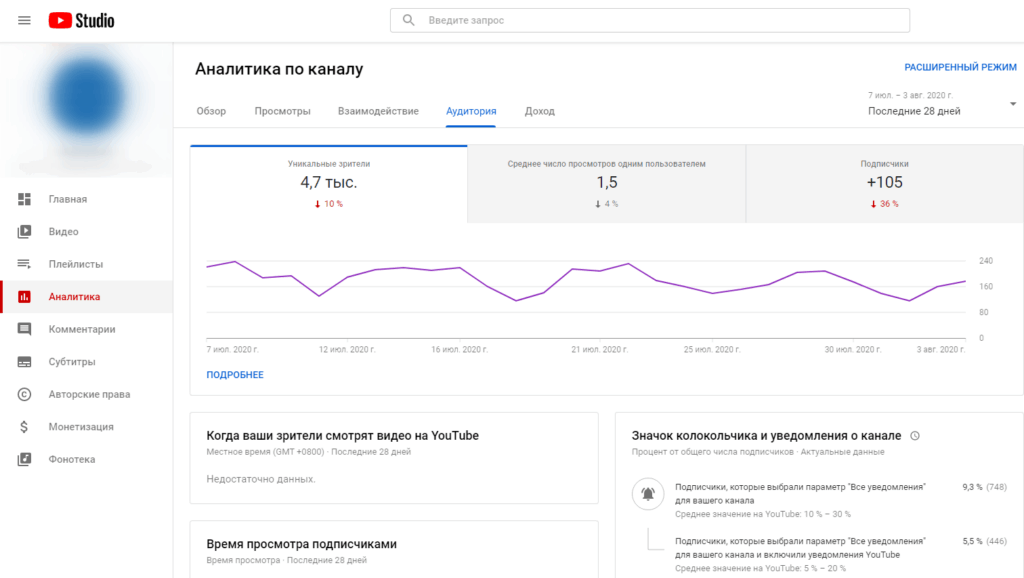
Task: Open Главная in the sidebar
Action: coord(88,199)
